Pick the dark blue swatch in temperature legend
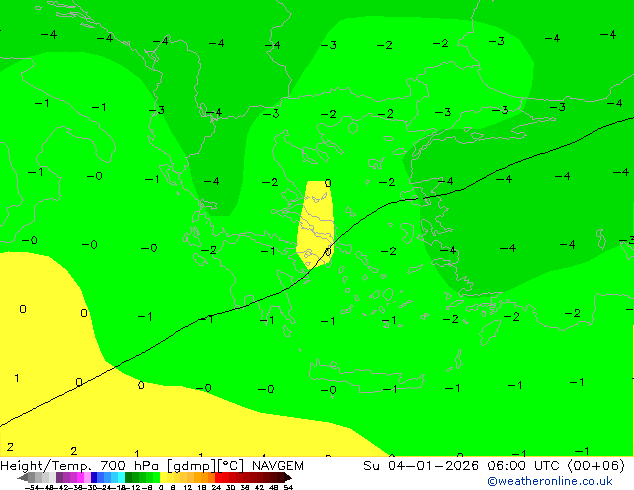Screen dimensions: 634x490 pos(94,477)
